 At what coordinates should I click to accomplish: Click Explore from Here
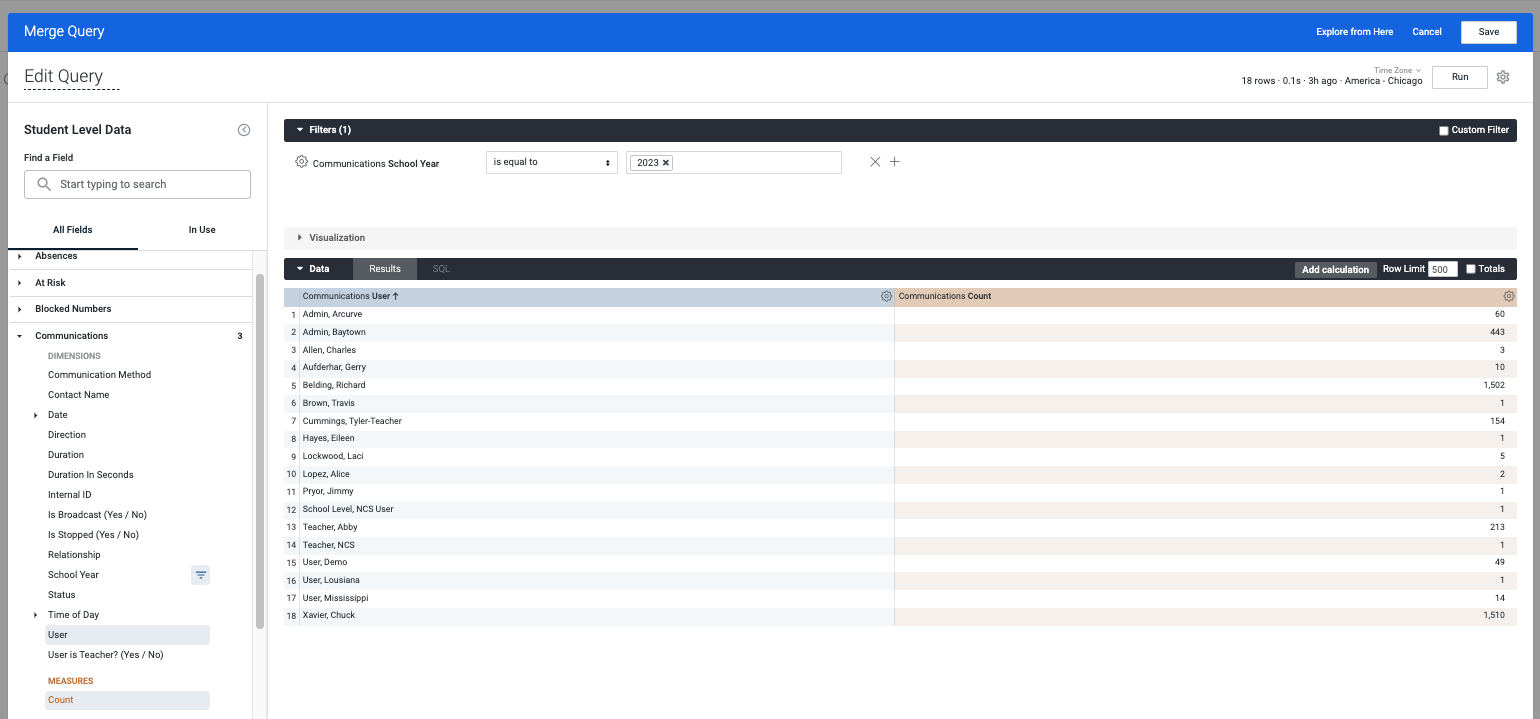click(x=1354, y=32)
